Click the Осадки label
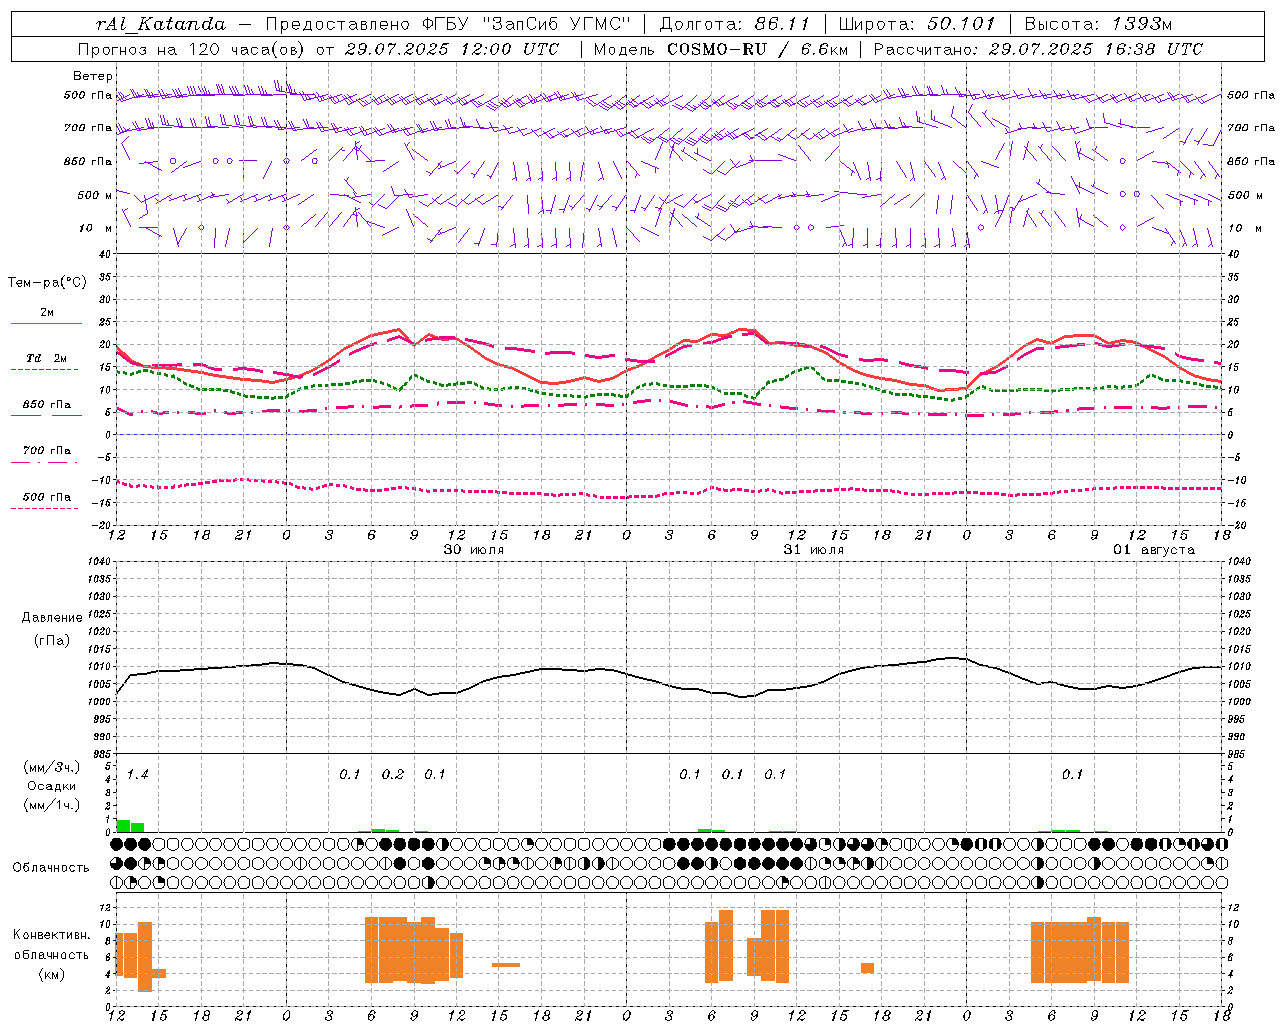The height and width of the screenshot is (1024, 1280). [x=52, y=786]
